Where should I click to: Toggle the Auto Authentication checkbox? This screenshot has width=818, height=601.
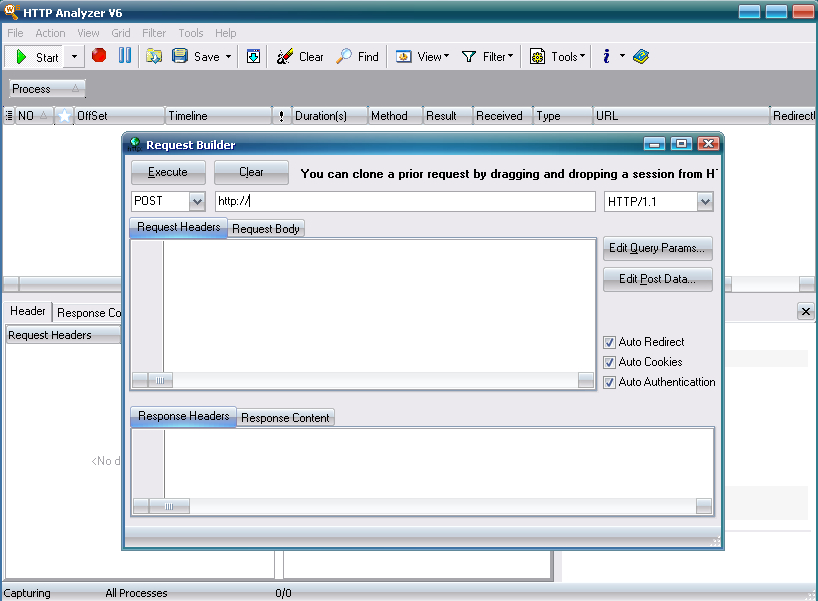(609, 382)
